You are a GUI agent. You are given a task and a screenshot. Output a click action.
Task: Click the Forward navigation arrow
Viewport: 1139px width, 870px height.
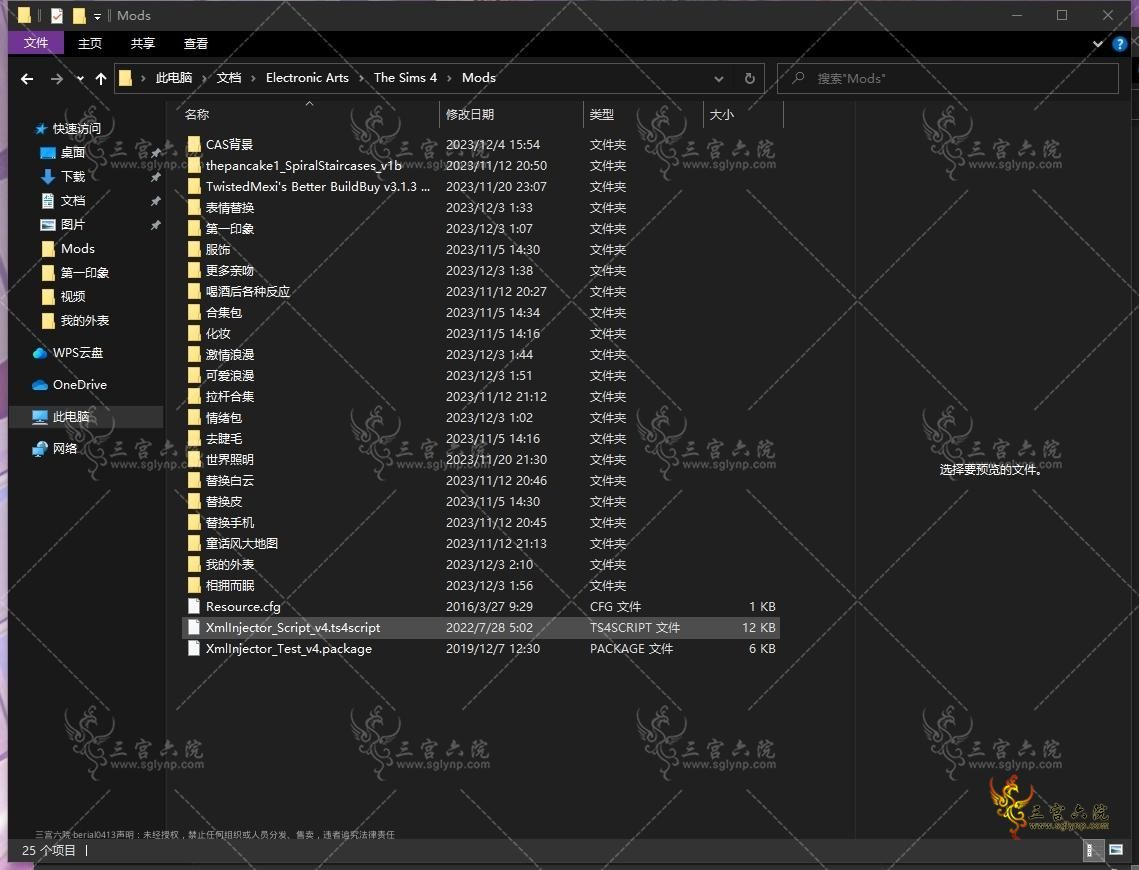point(56,78)
